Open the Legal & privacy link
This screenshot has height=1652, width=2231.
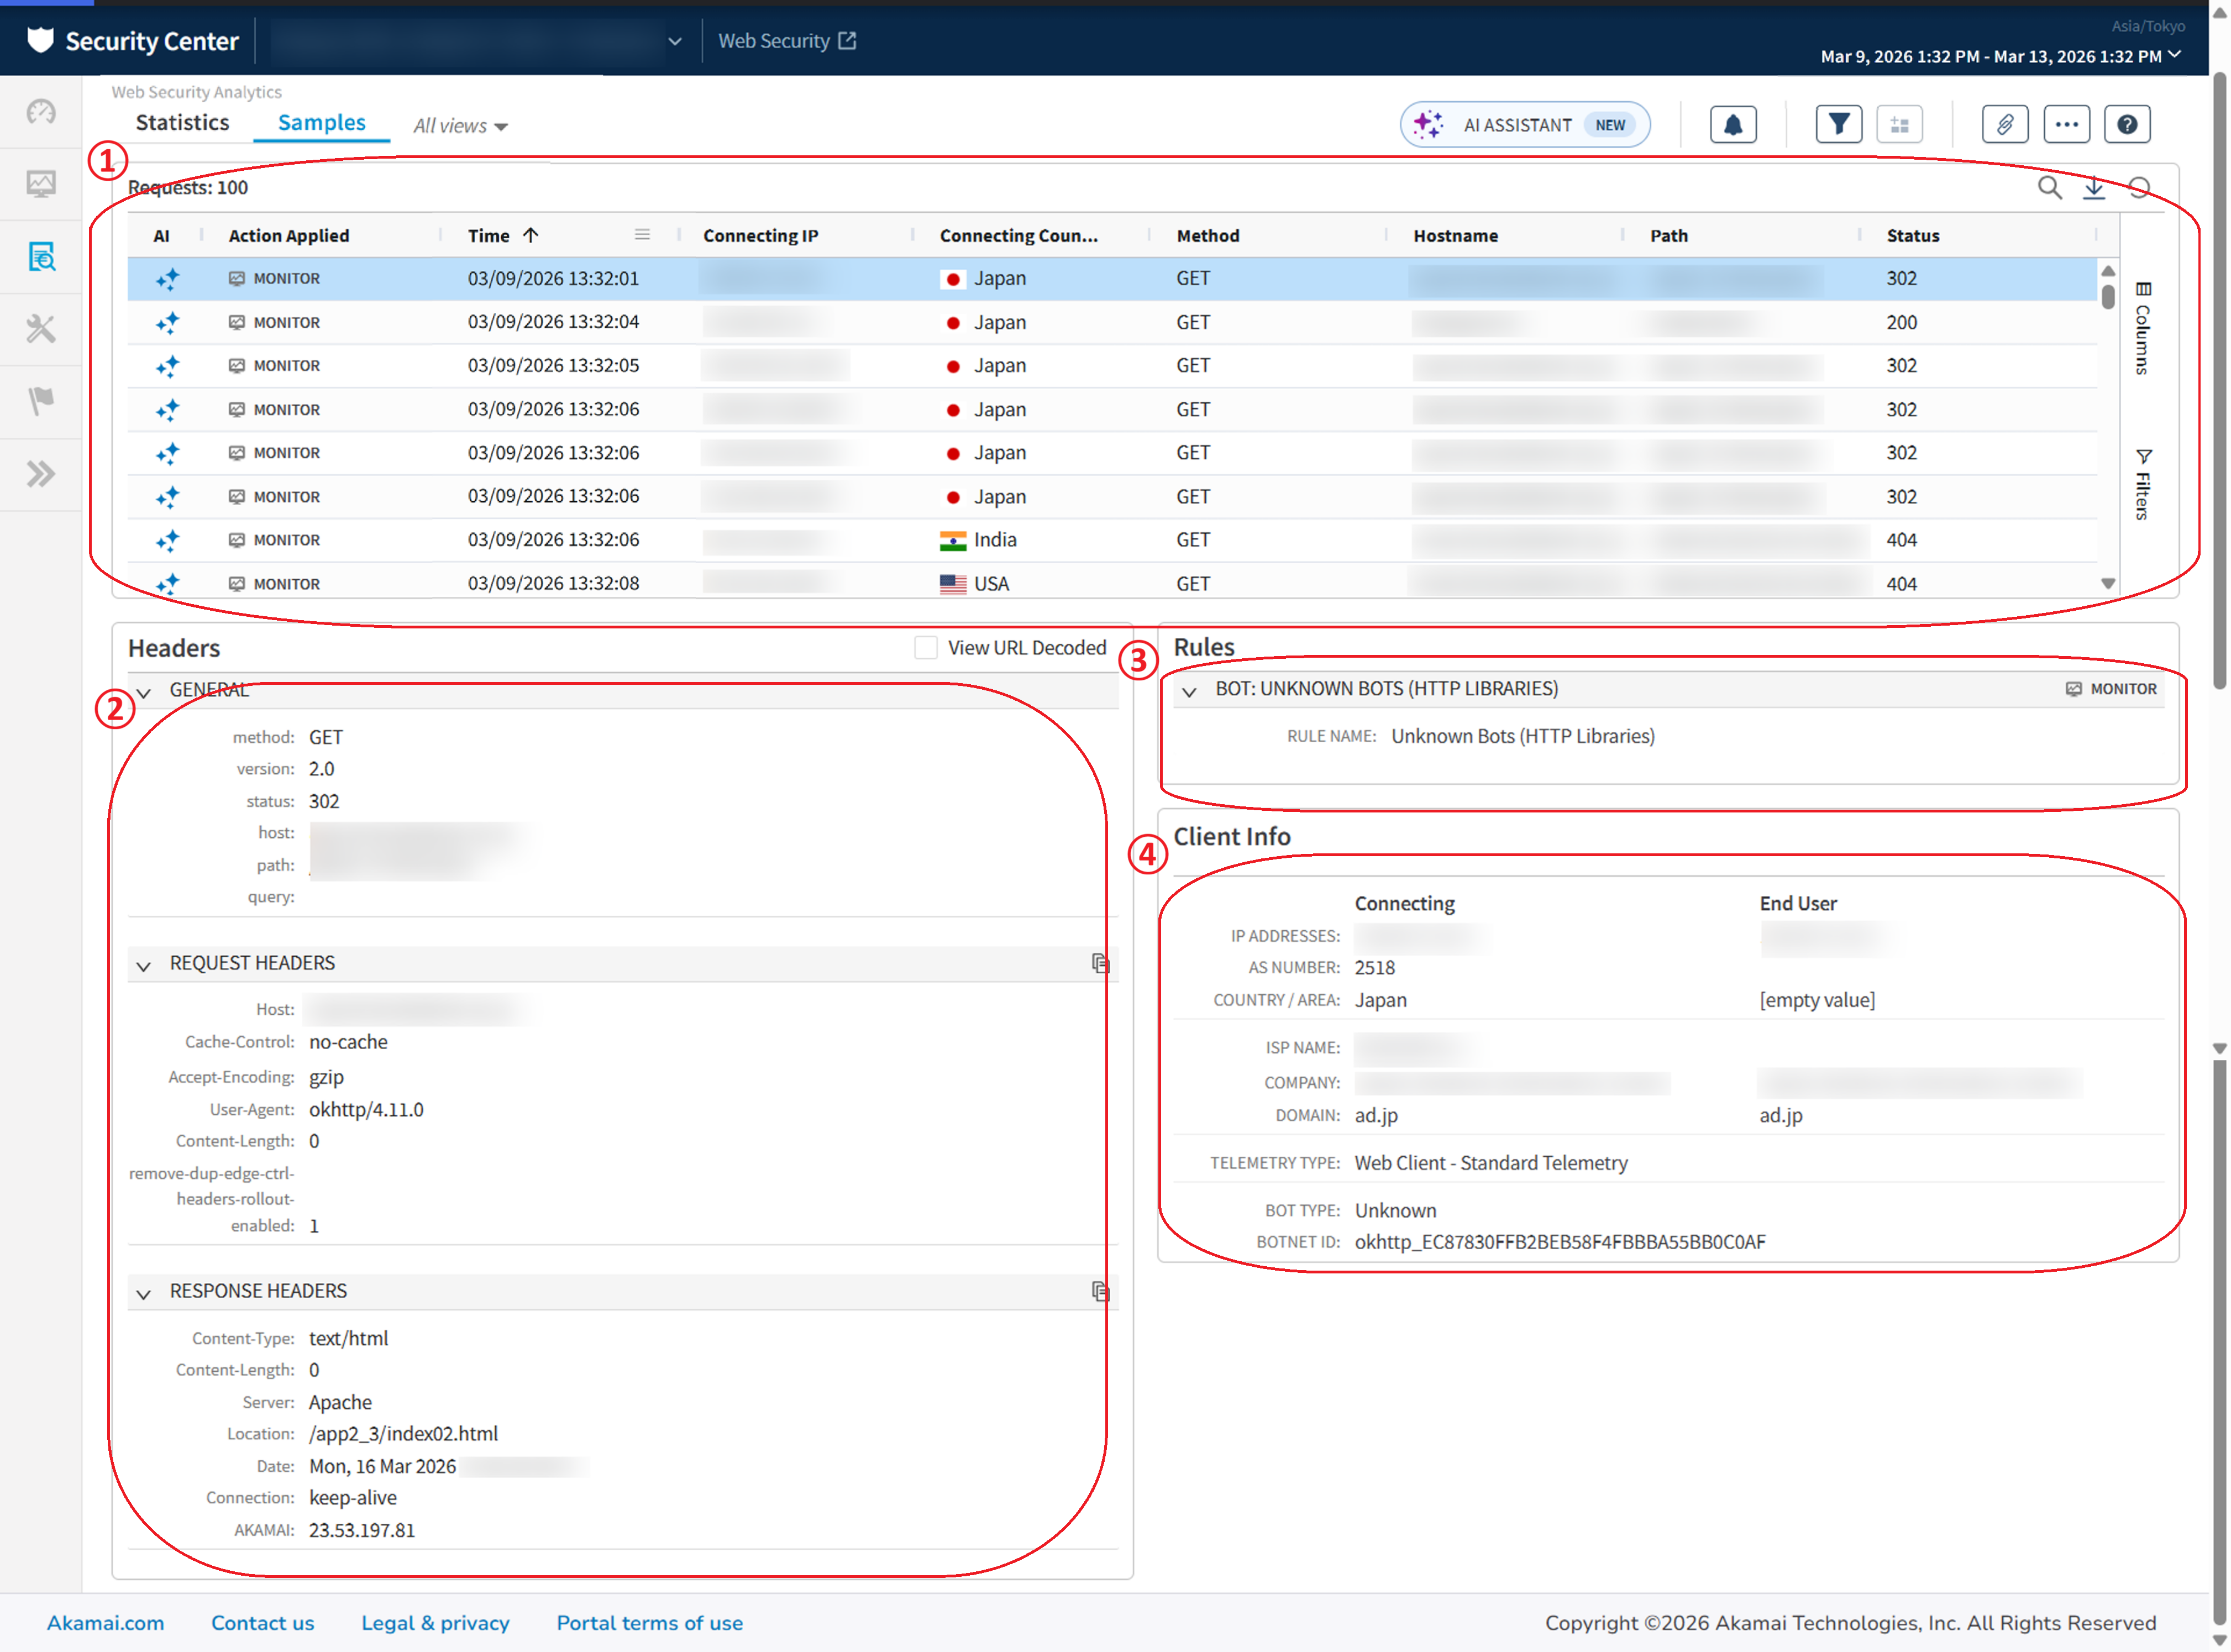coord(435,1623)
